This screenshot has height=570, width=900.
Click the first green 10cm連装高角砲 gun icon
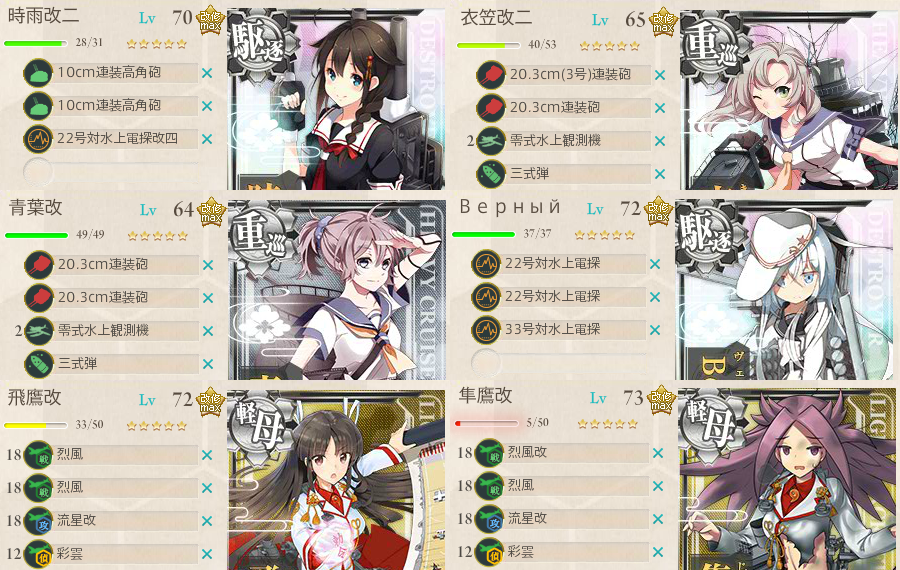pos(38,73)
